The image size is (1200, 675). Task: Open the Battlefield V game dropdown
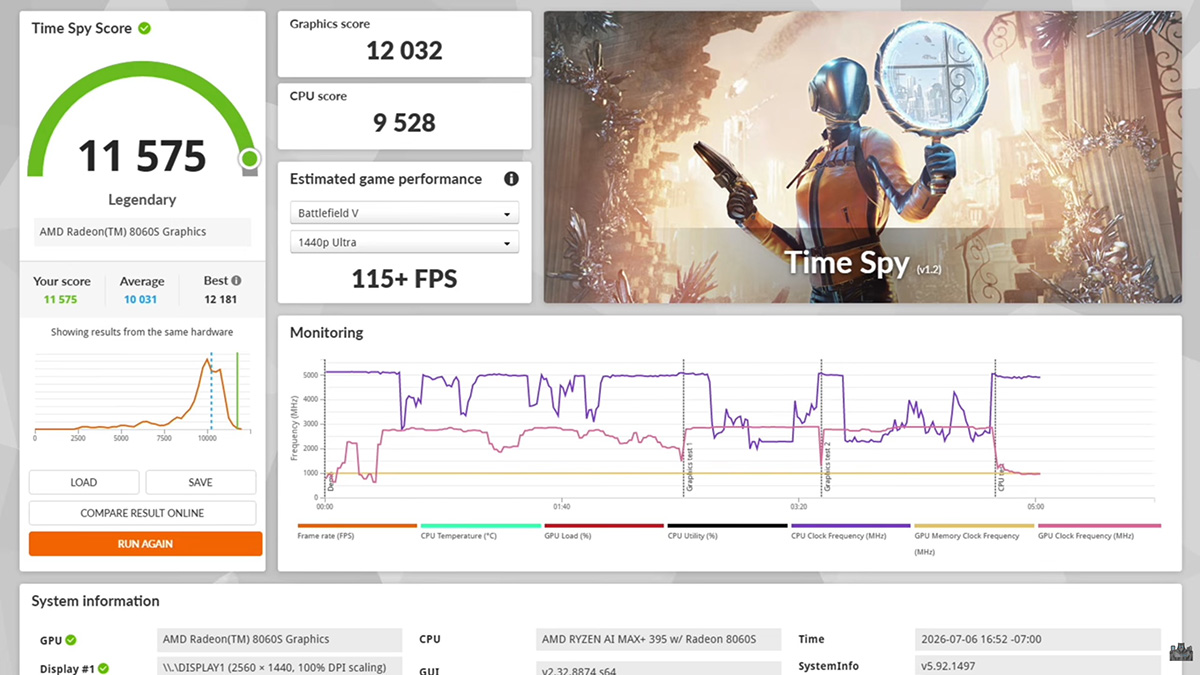404,213
